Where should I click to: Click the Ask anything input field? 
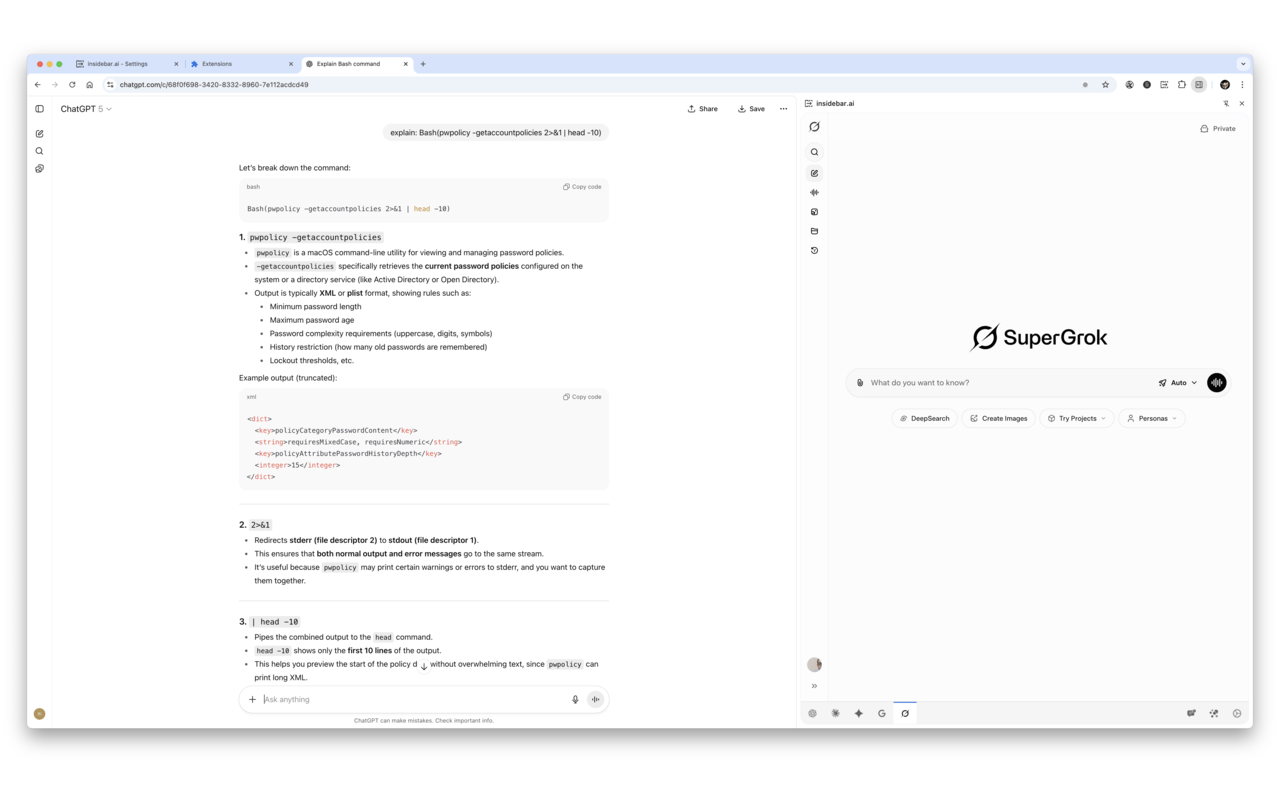click(x=410, y=700)
